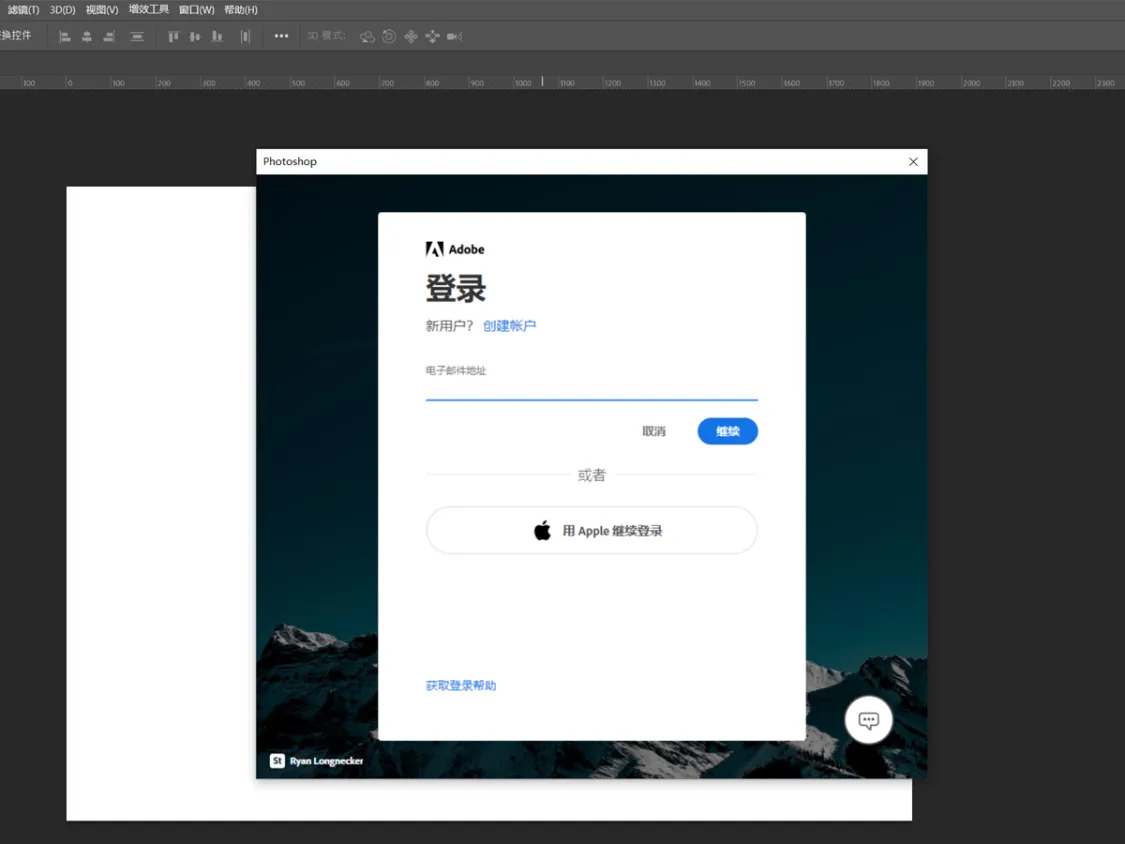Click 用 Apple 继续登录 button
The image size is (1125, 844).
click(591, 530)
